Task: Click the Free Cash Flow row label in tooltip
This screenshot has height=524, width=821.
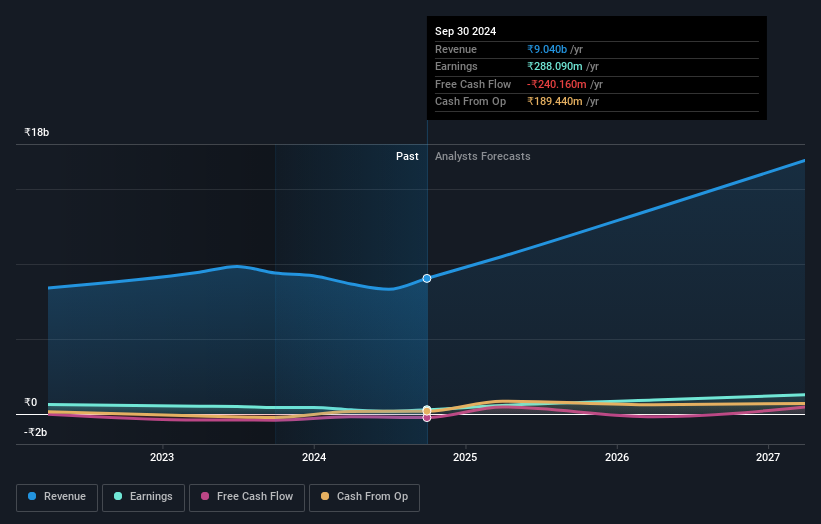Action: coord(473,84)
